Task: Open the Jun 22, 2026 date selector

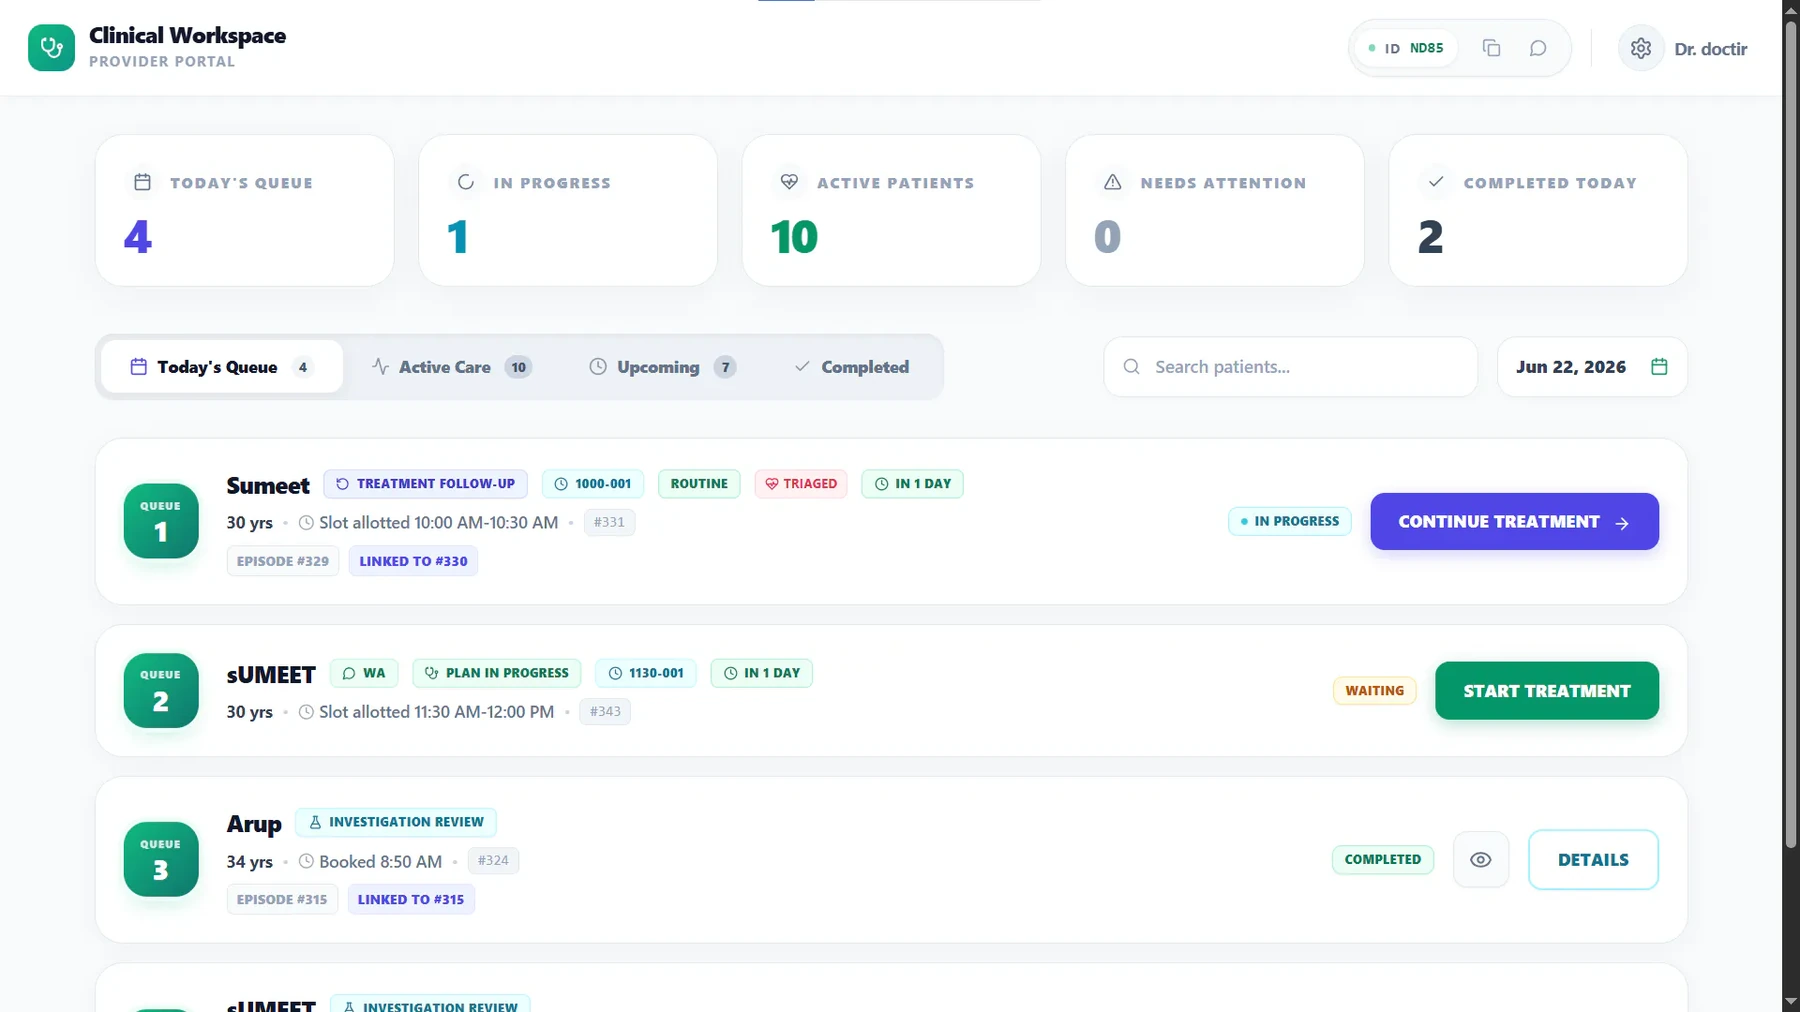Action: (1592, 367)
